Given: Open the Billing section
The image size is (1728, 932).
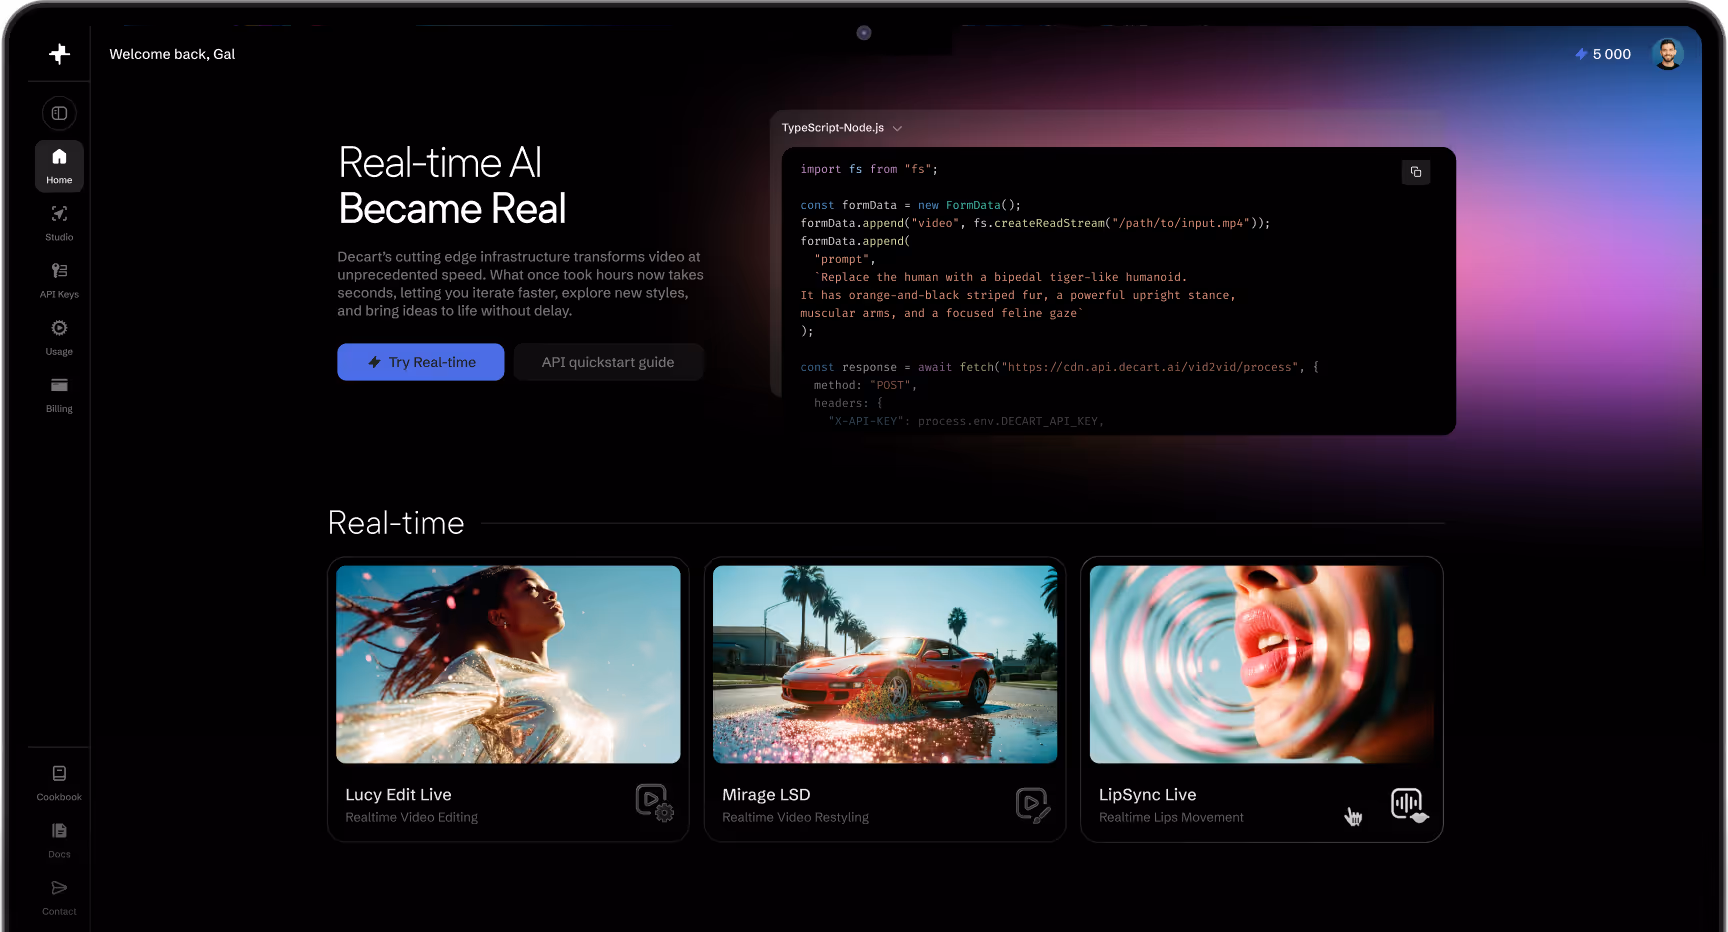Looking at the screenshot, I should coord(59,393).
